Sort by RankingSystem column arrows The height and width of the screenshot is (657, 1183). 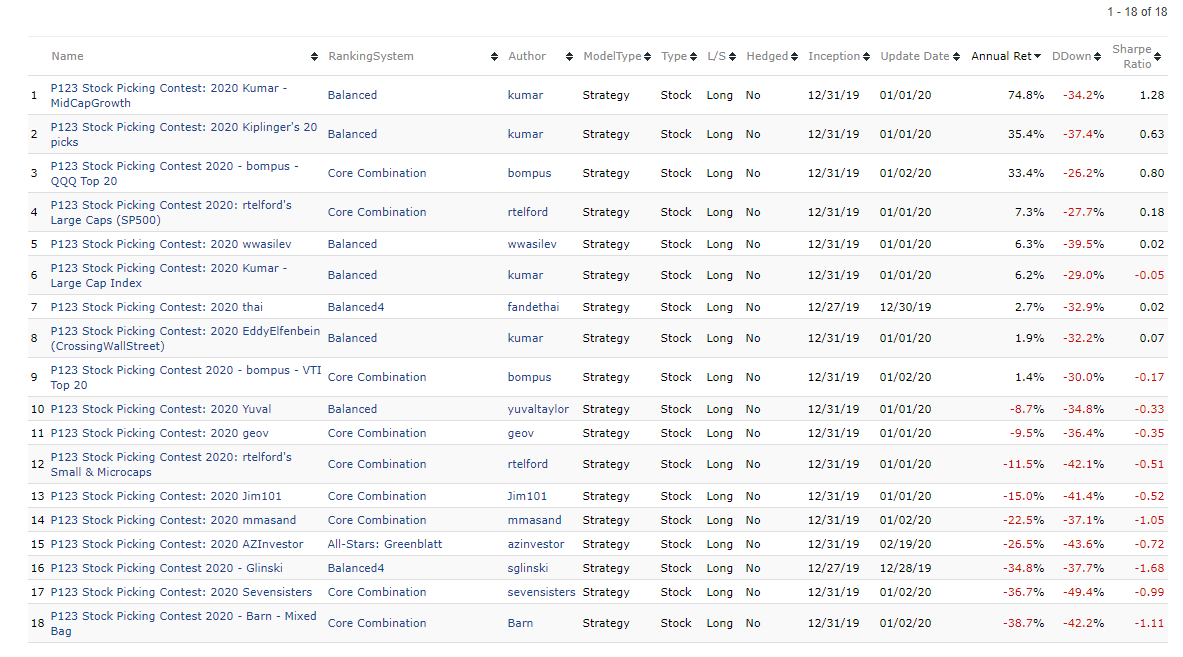(x=494, y=57)
